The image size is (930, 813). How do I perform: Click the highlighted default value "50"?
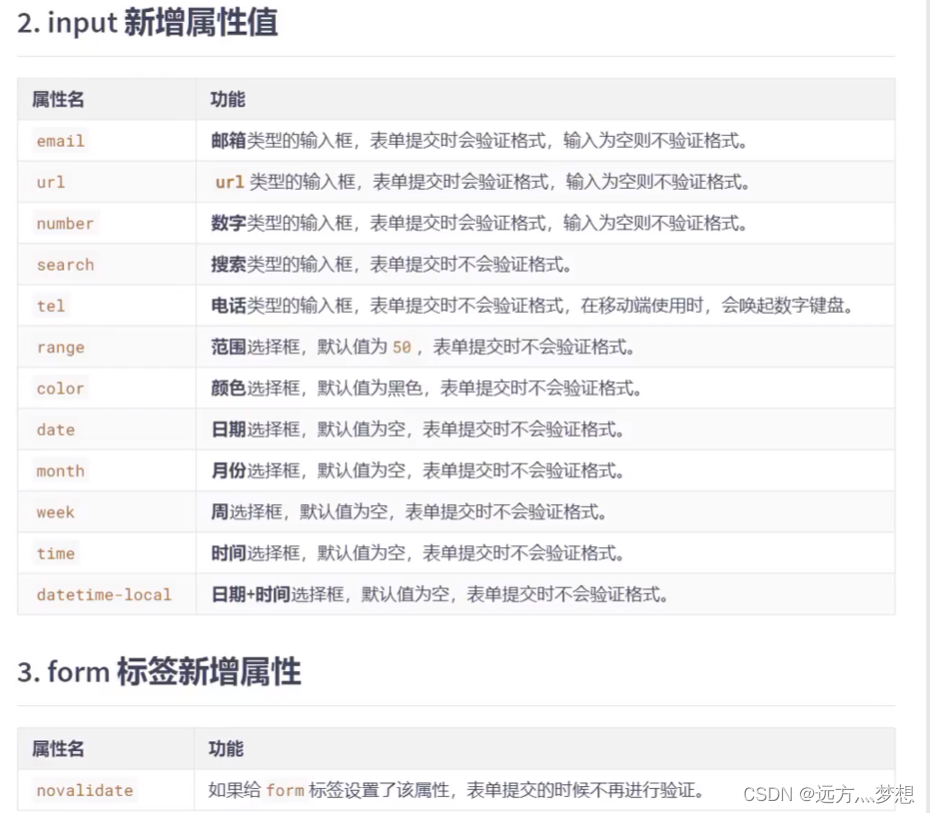(x=402, y=347)
